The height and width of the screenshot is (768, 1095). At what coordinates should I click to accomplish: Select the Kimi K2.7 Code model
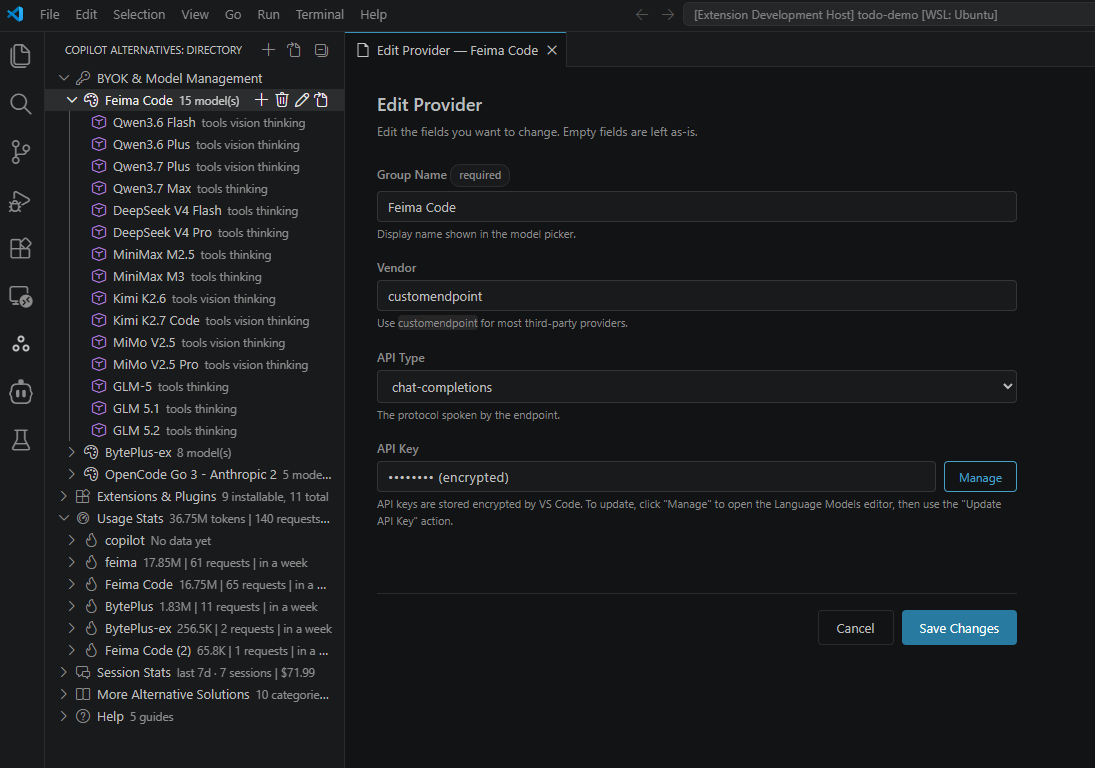coord(194,320)
